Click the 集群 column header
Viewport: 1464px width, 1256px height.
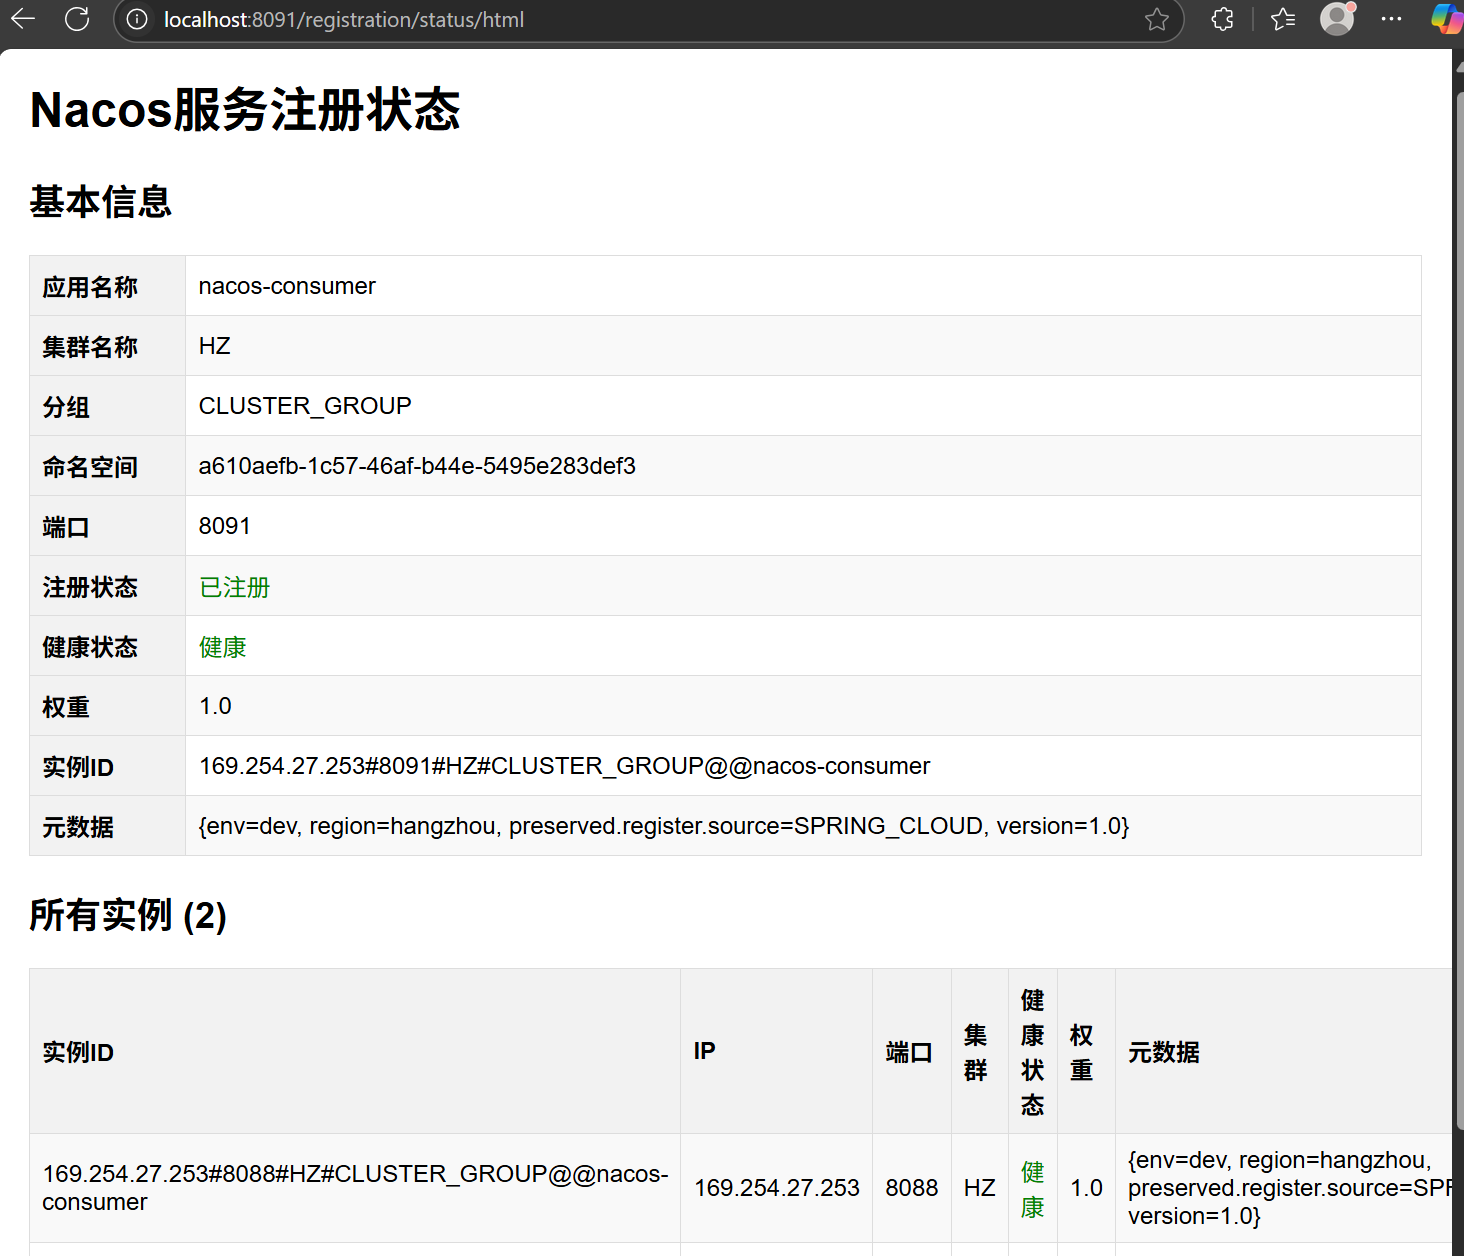[980, 1051]
